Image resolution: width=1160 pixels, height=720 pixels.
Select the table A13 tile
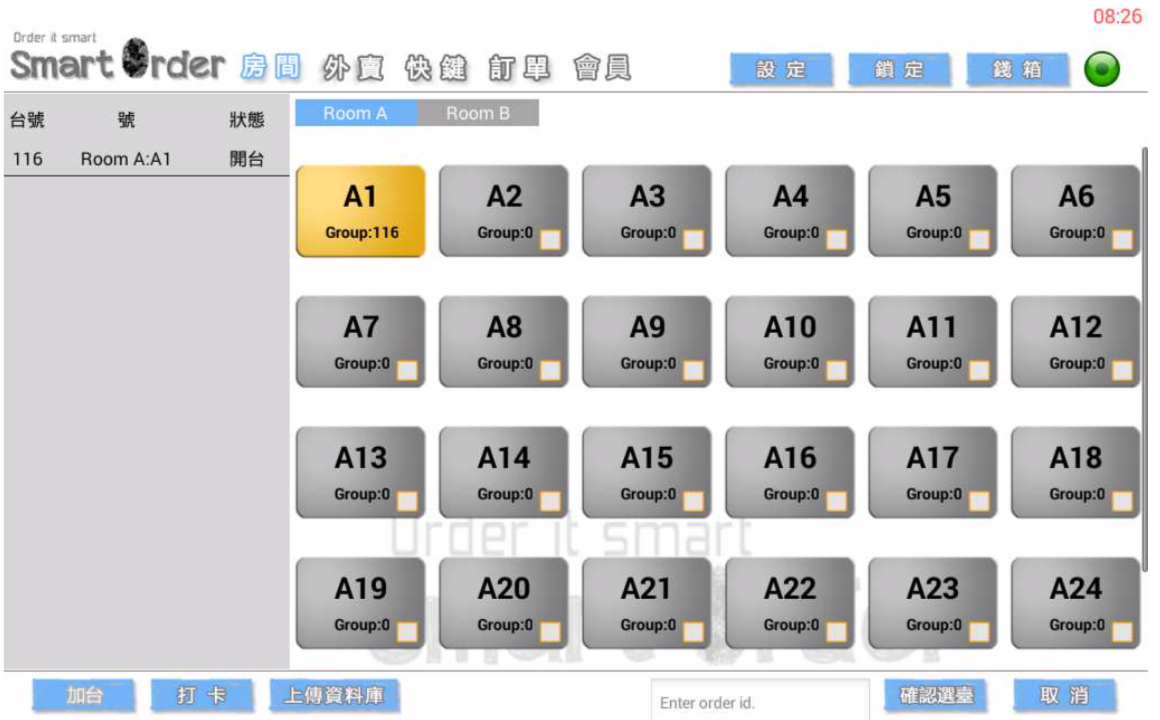(361, 472)
